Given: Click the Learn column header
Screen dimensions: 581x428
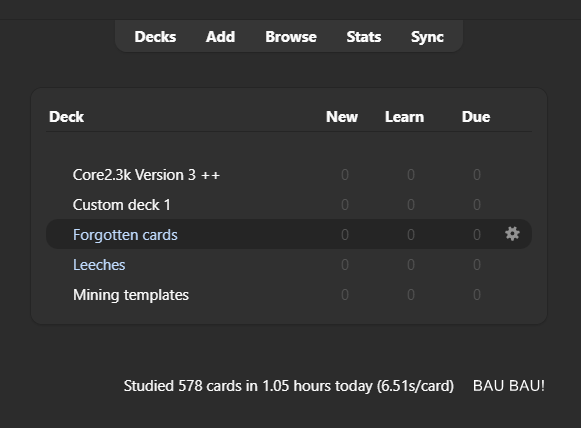Looking at the screenshot, I should coord(404,117).
